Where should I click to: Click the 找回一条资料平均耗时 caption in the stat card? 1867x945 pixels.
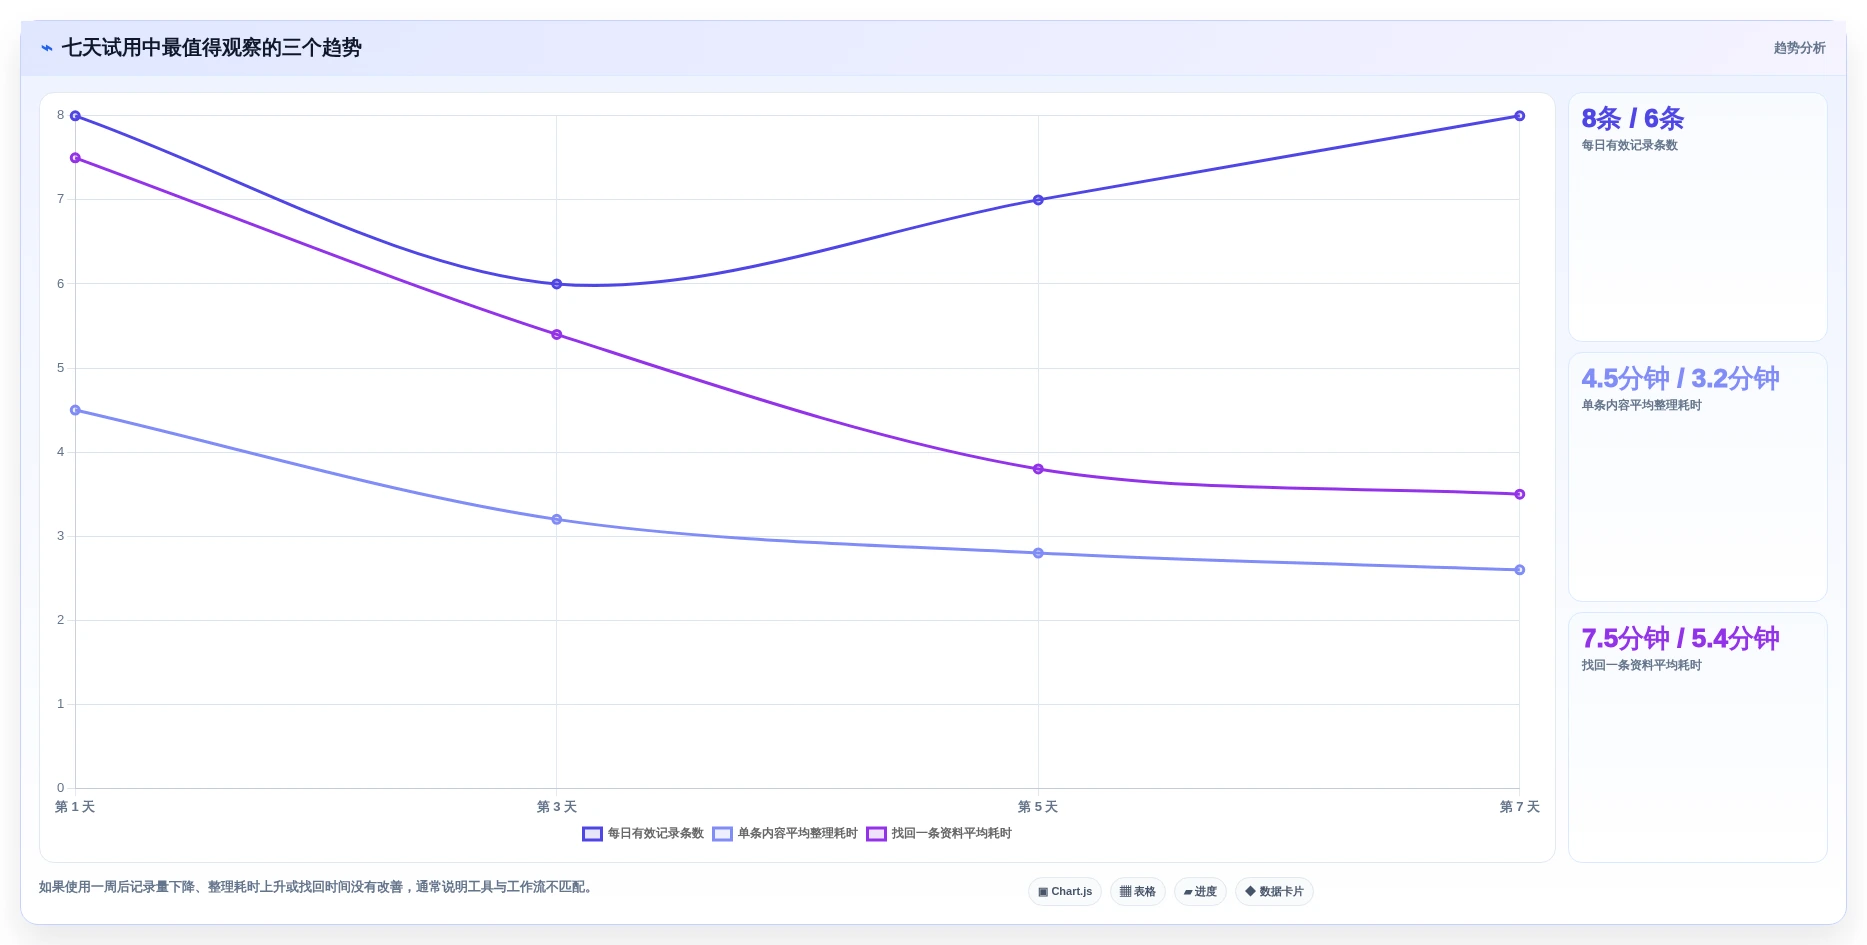click(x=1642, y=666)
